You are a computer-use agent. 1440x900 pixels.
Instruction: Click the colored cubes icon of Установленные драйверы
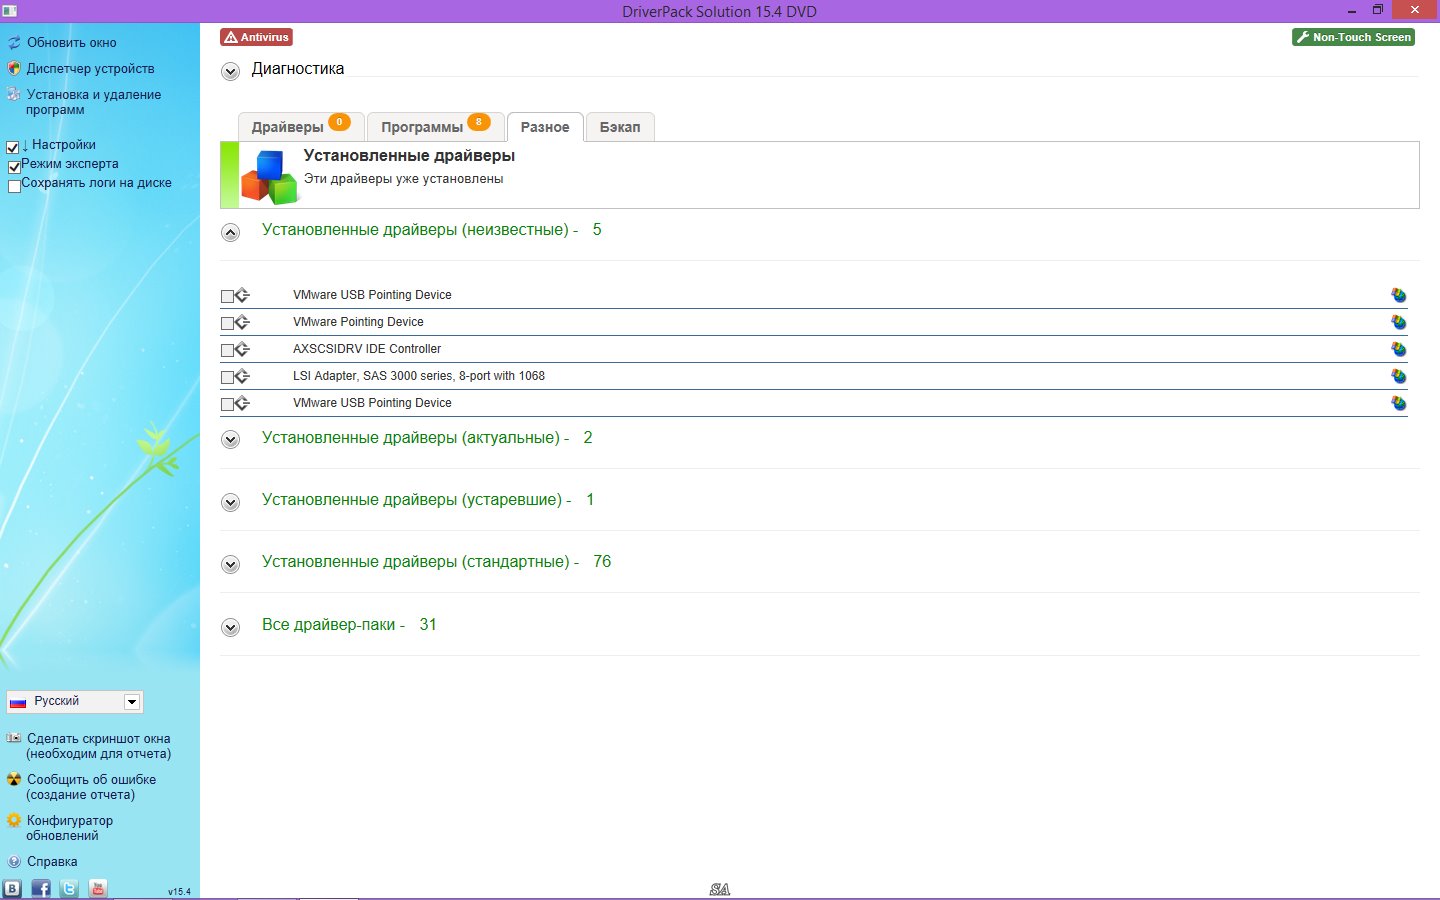pos(269,177)
